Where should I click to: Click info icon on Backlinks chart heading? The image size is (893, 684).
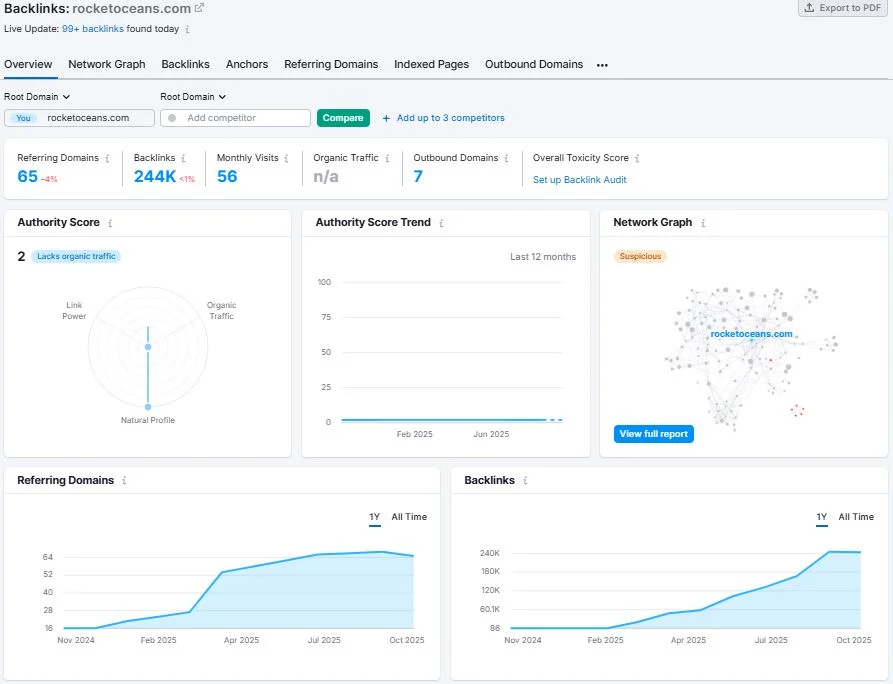(525, 481)
